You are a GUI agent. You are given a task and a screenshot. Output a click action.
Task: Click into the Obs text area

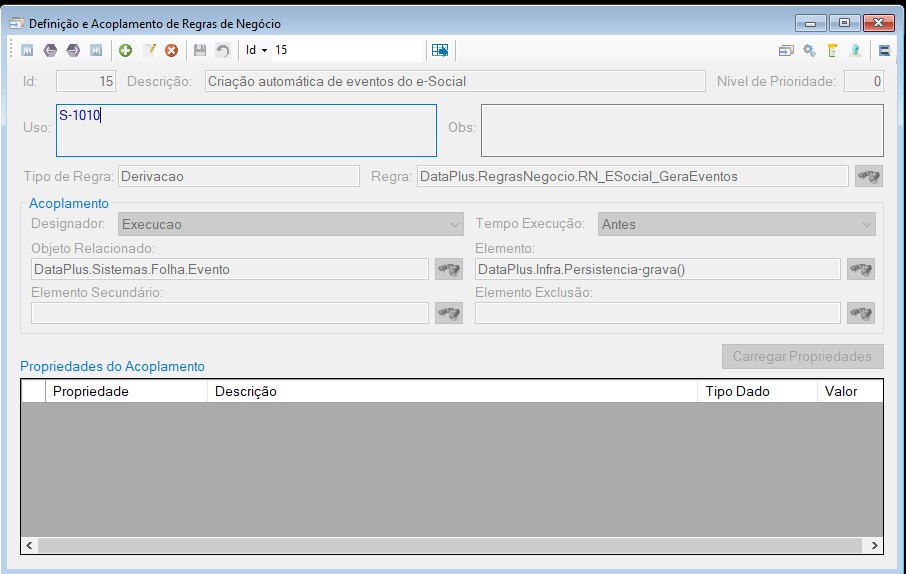[x=682, y=131]
